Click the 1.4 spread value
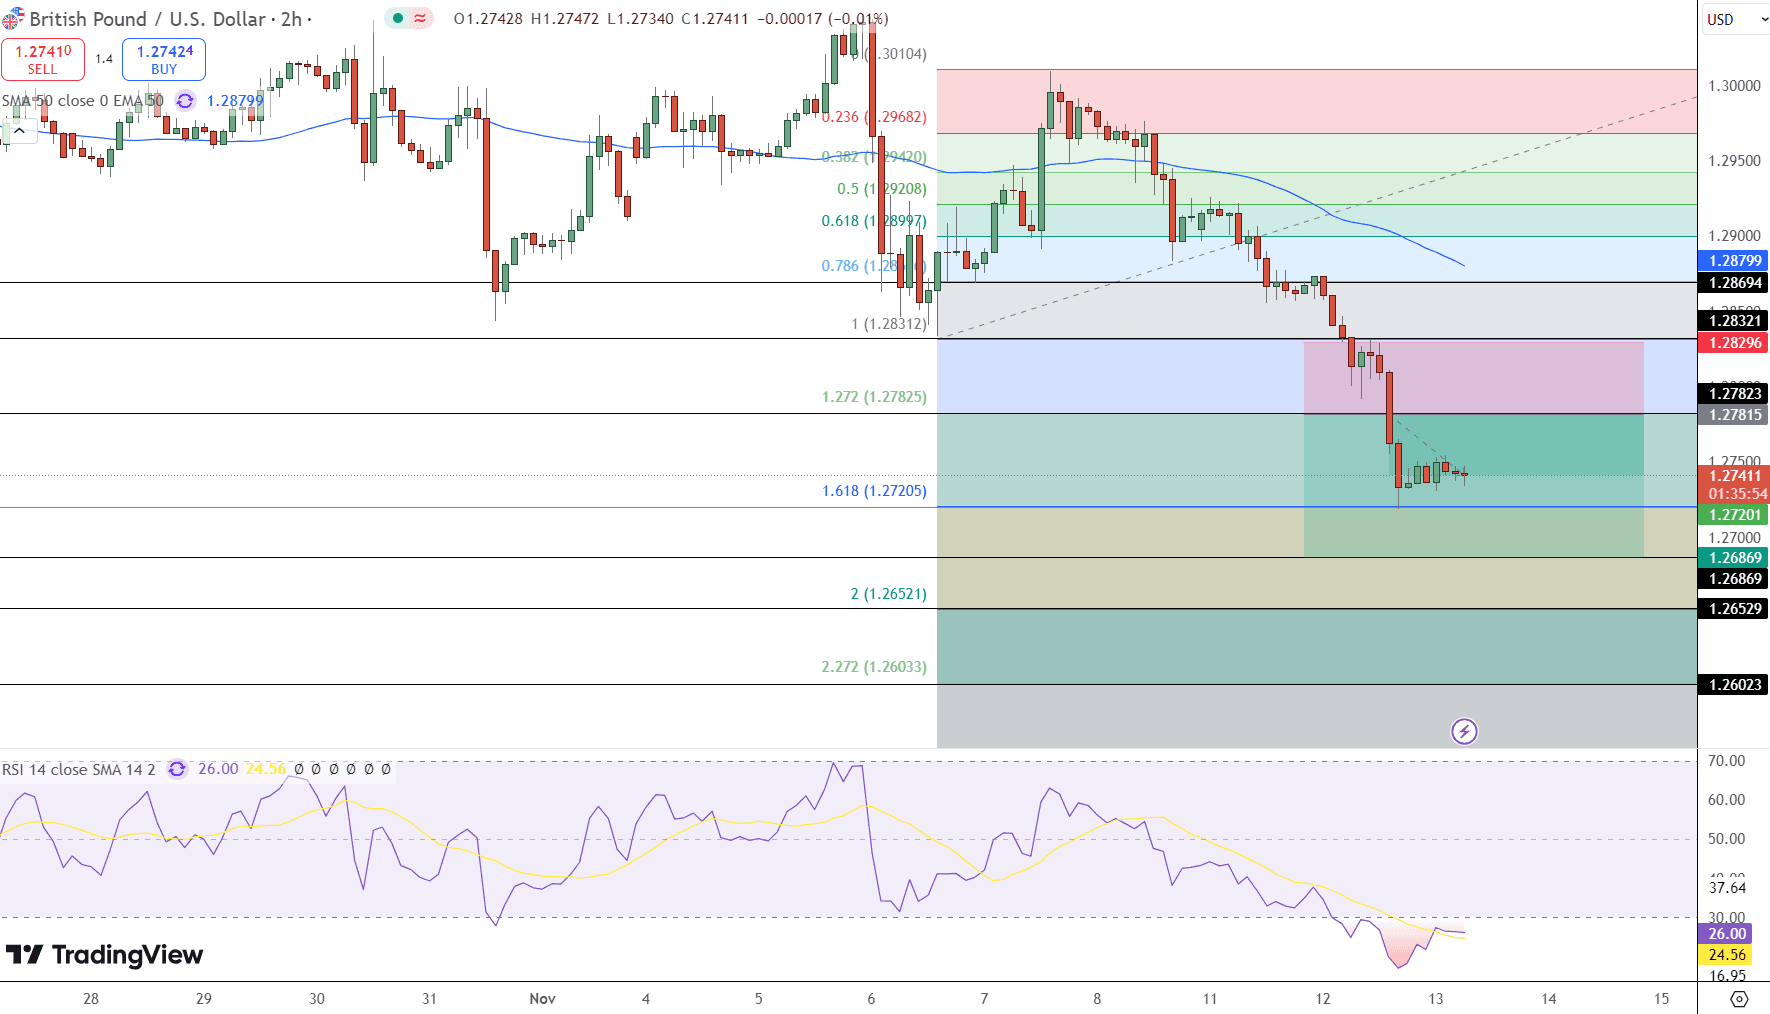 pyautogui.click(x=104, y=59)
